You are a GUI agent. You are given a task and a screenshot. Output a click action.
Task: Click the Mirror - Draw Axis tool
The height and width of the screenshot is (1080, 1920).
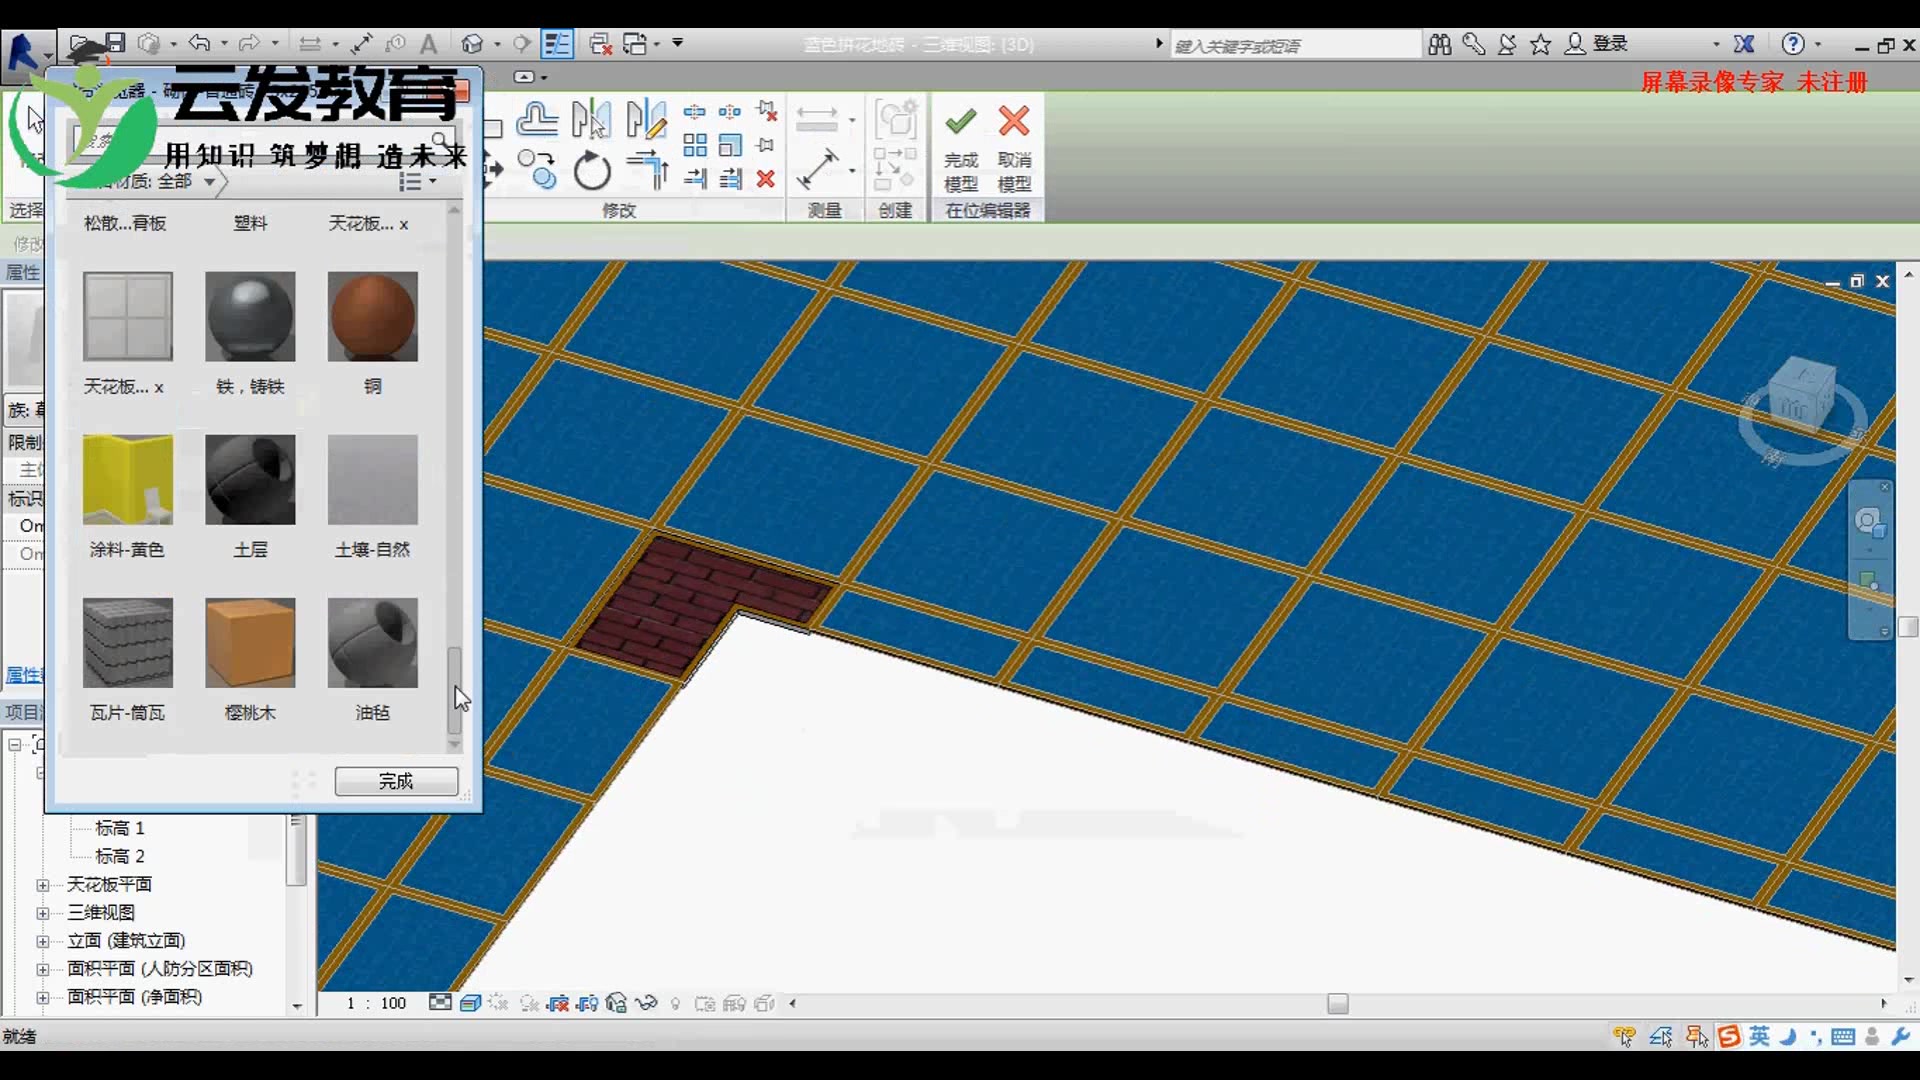coord(645,119)
